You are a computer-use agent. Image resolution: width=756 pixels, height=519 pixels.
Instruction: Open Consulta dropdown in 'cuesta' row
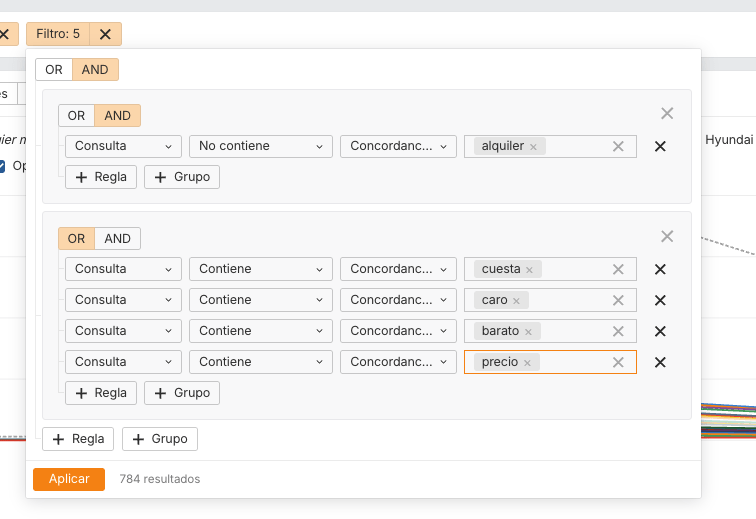[123, 269]
